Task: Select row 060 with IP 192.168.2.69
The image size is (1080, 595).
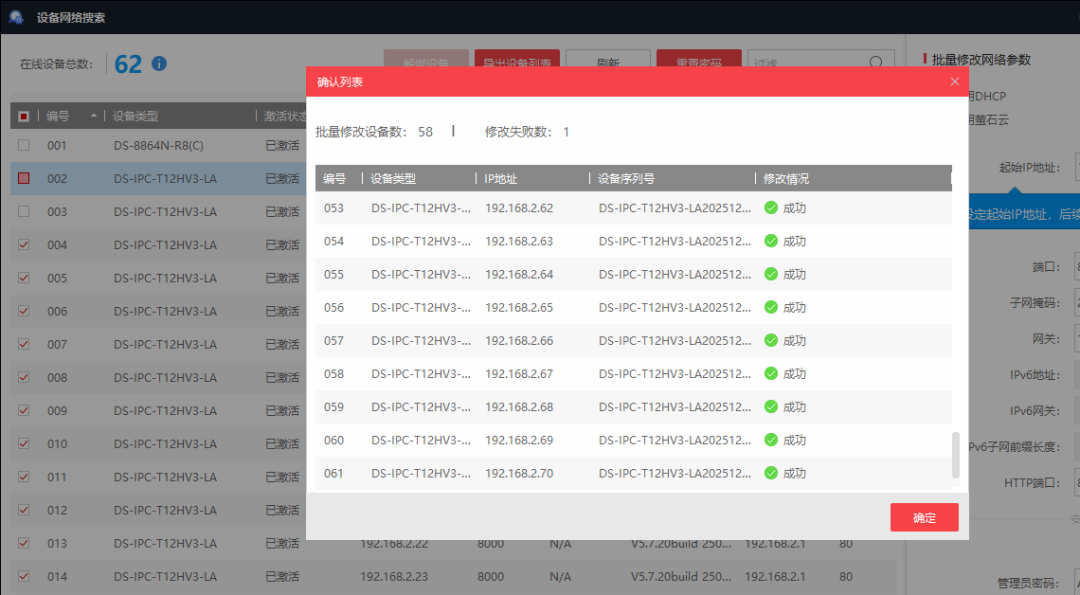Action: (517, 440)
